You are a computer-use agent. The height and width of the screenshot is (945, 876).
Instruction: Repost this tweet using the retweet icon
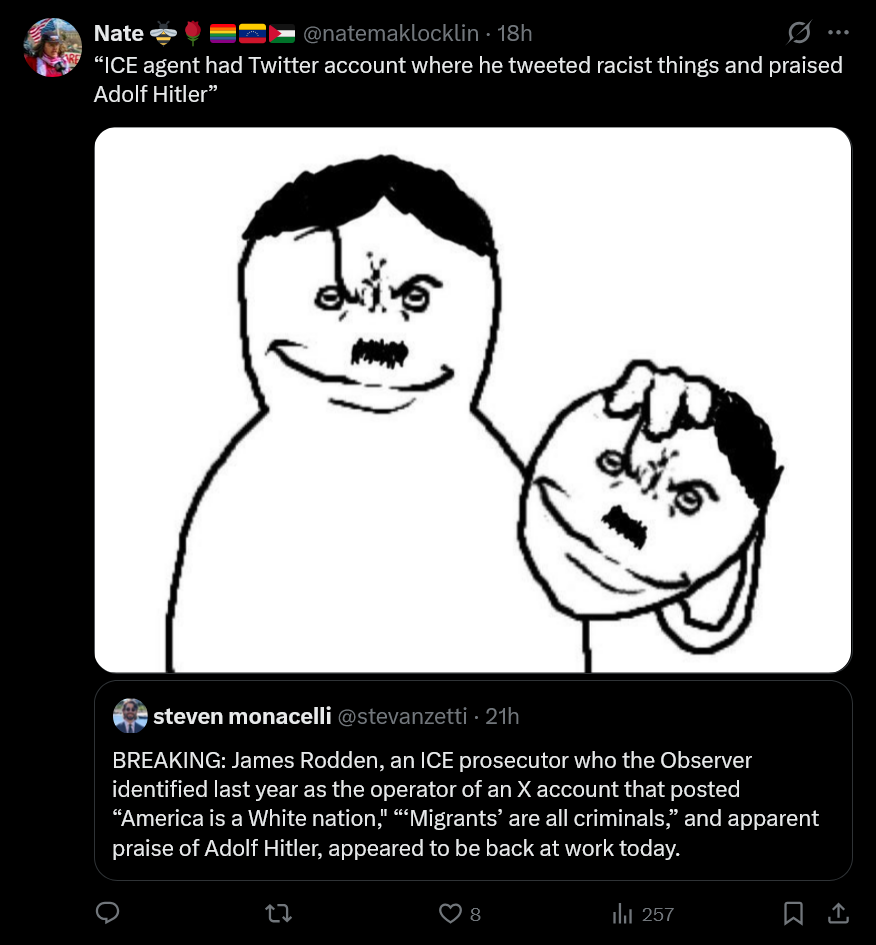[x=278, y=914]
